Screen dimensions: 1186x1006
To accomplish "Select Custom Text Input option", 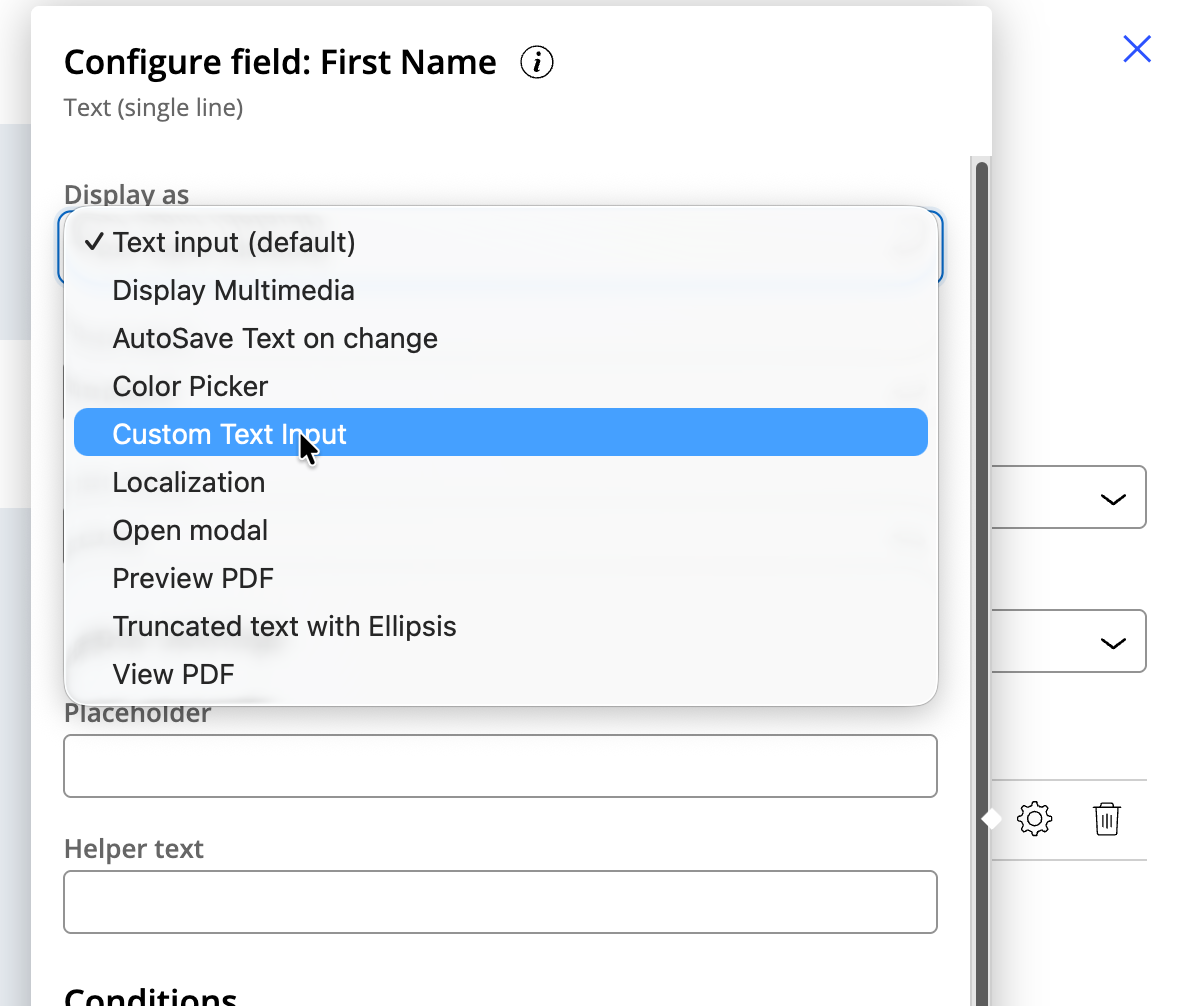I will [x=229, y=434].
